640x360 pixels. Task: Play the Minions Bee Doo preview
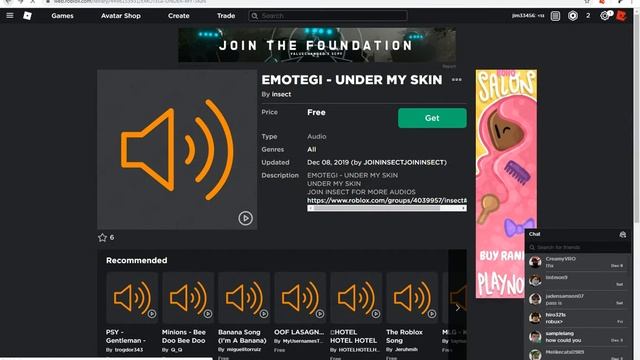click(208, 314)
